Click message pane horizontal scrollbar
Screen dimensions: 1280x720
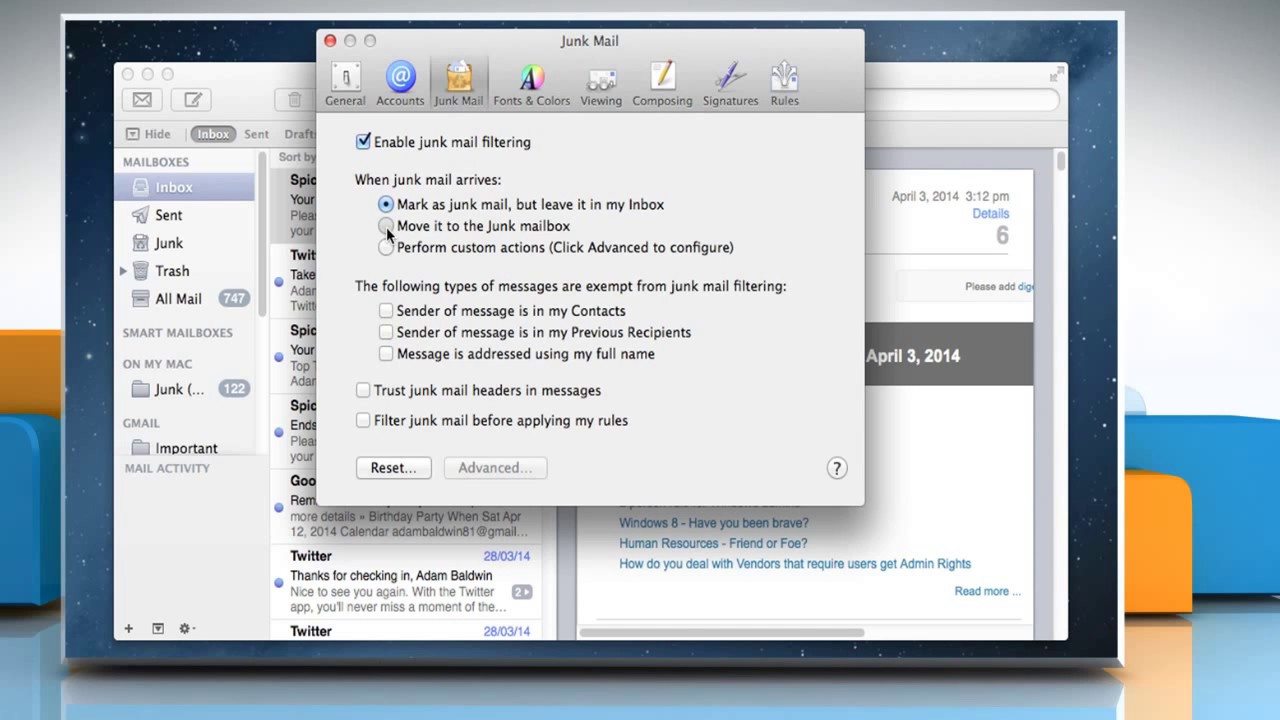point(722,632)
